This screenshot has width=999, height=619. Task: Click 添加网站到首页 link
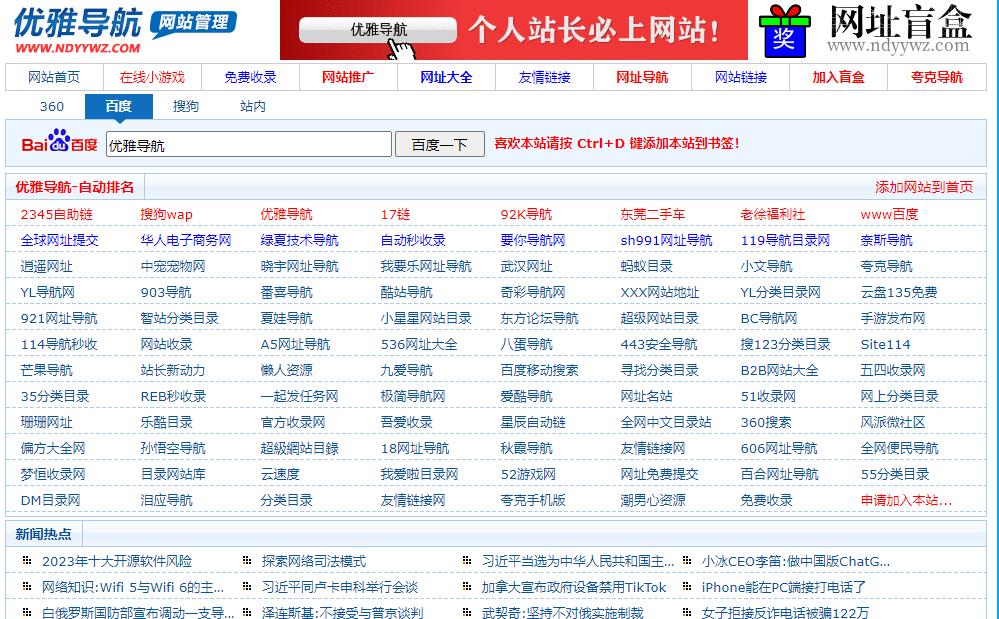click(924, 187)
